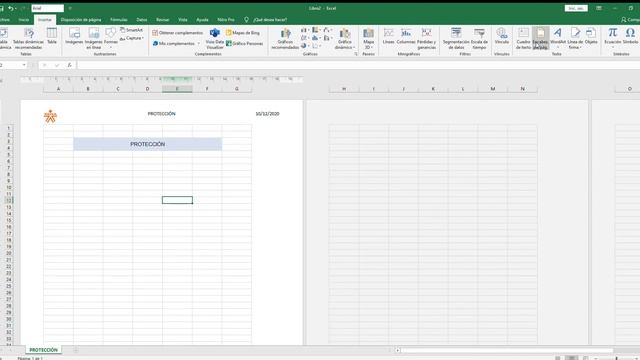Click the Undo arrow in the title bar

tap(10, 8)
